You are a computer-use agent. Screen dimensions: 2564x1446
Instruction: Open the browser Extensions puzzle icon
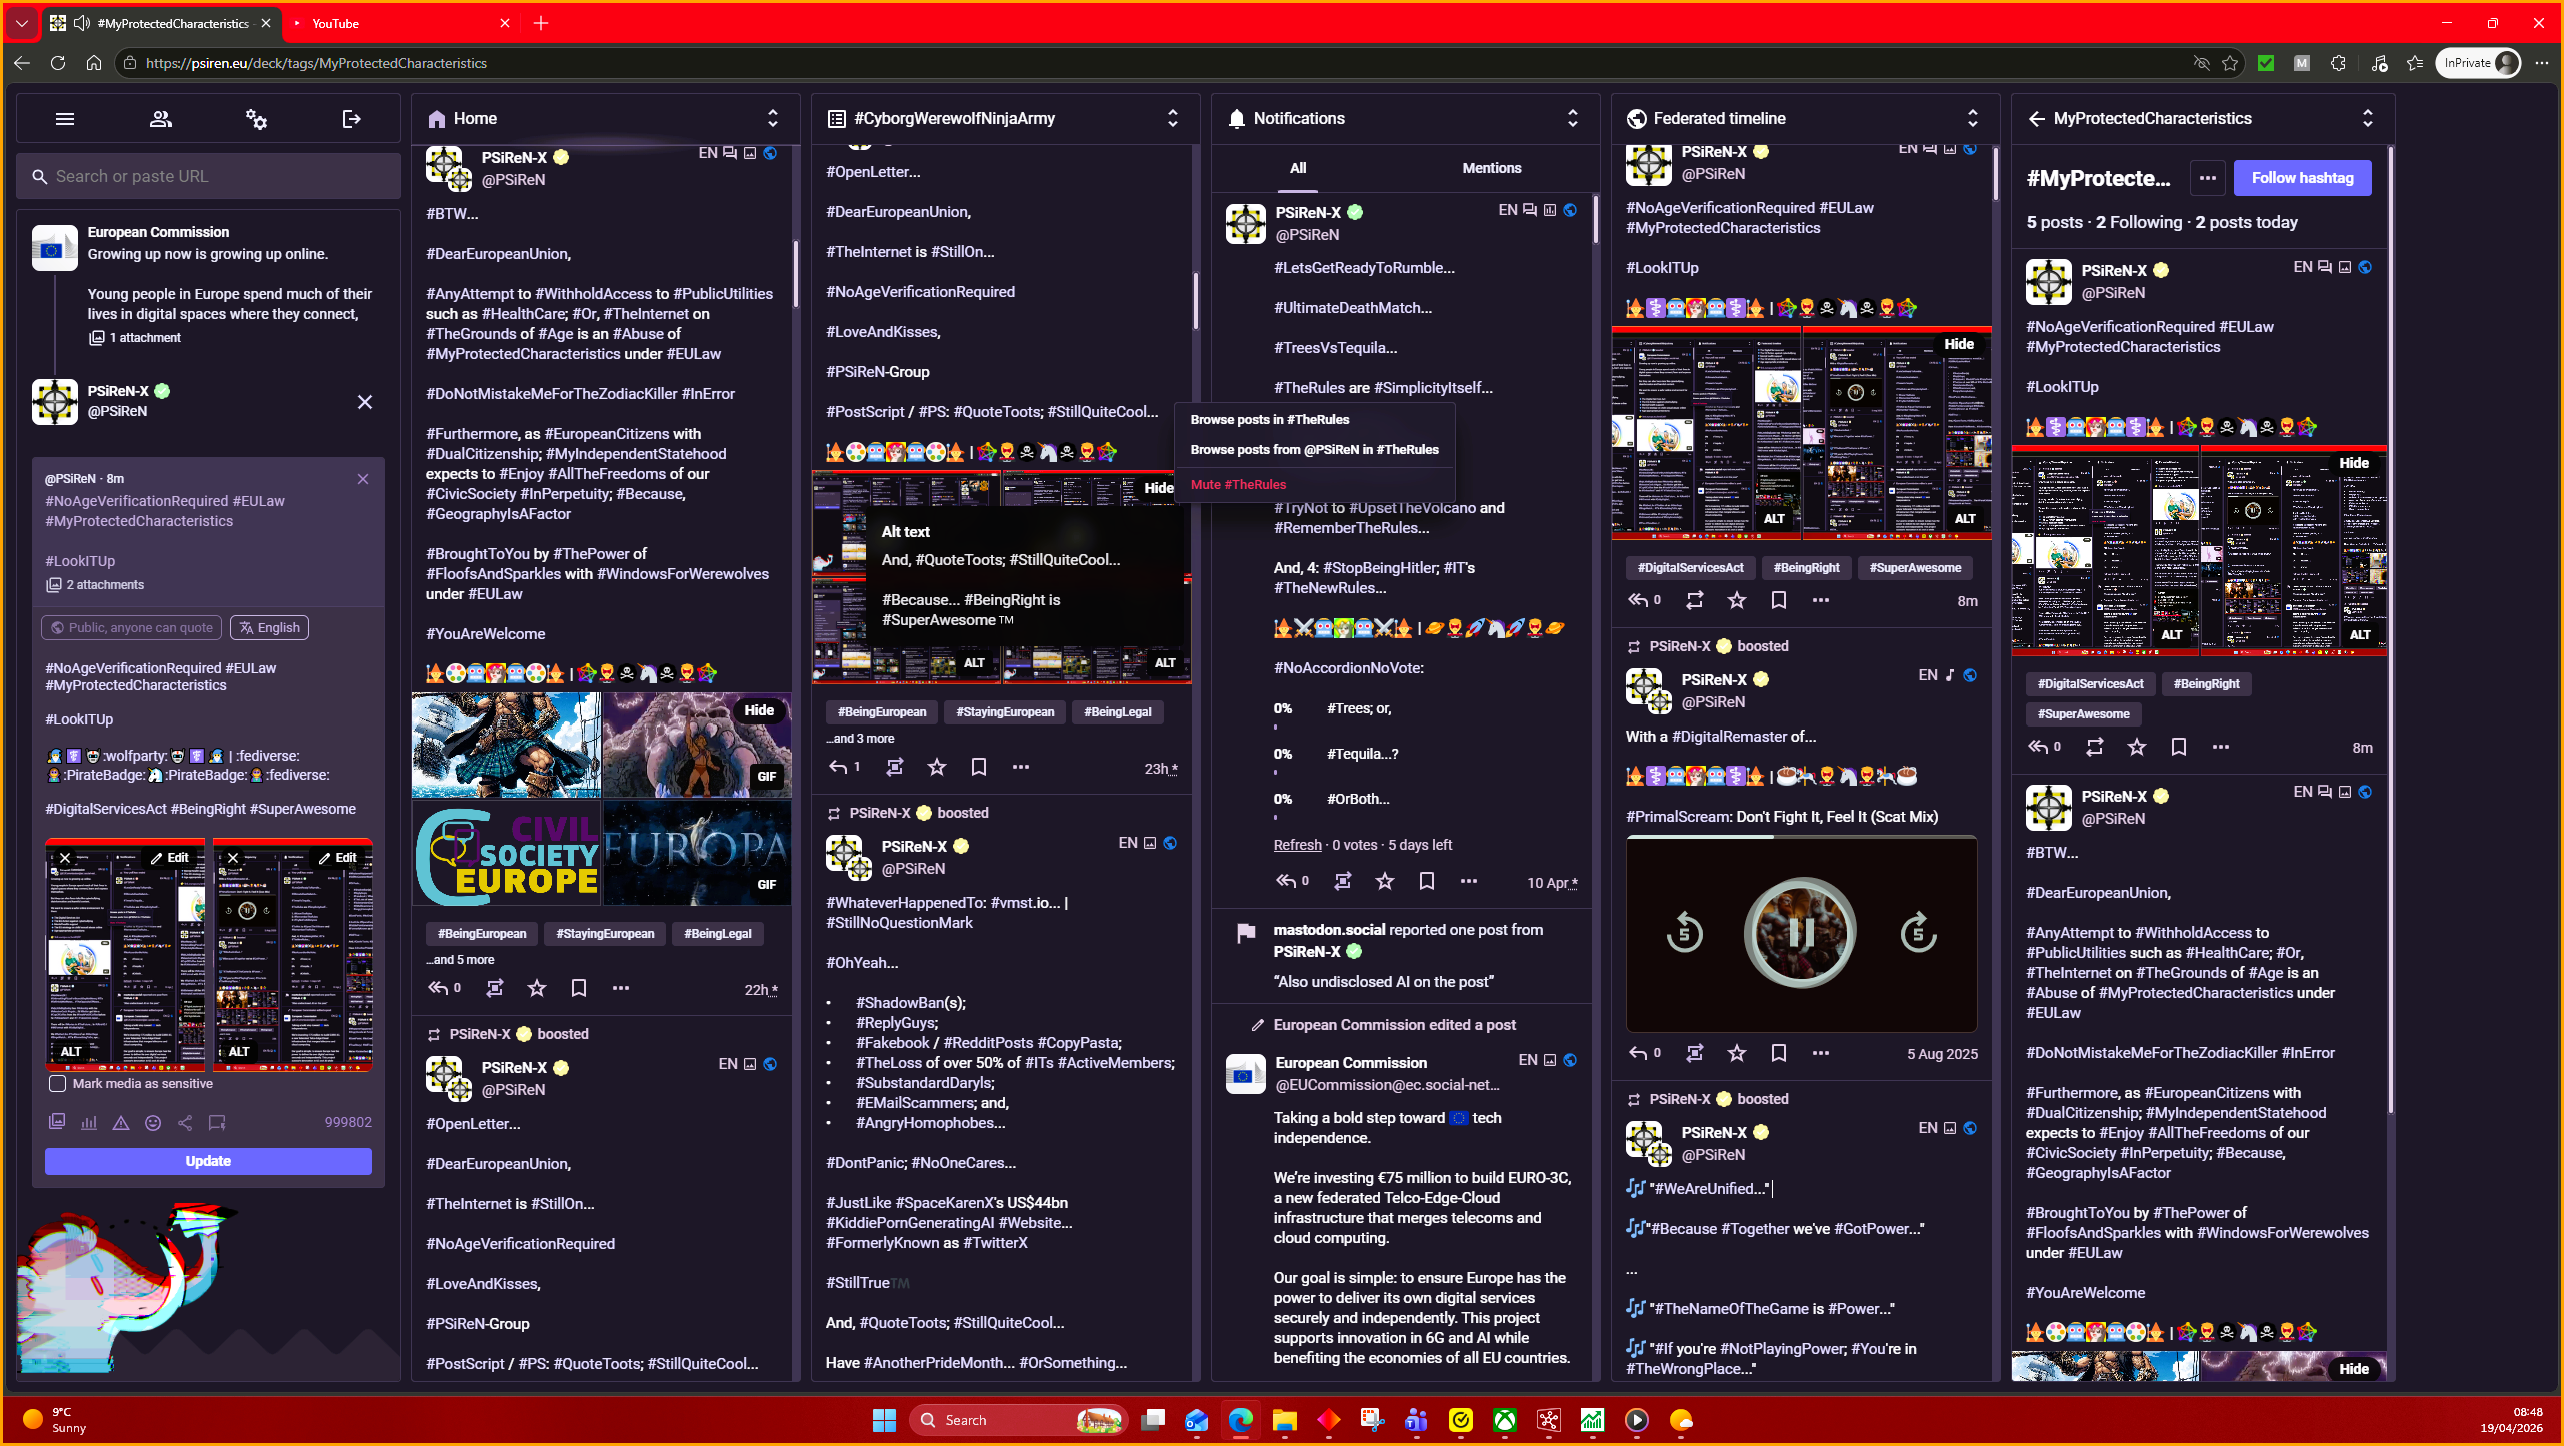click(x=2338, y=63)
